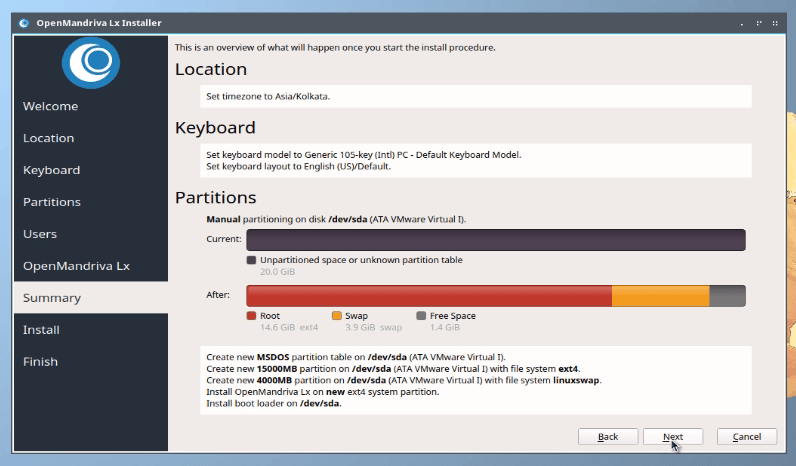The height and width of the screenshot is (466, 796).
Task: Click the Location section heading
Action: 211,69
